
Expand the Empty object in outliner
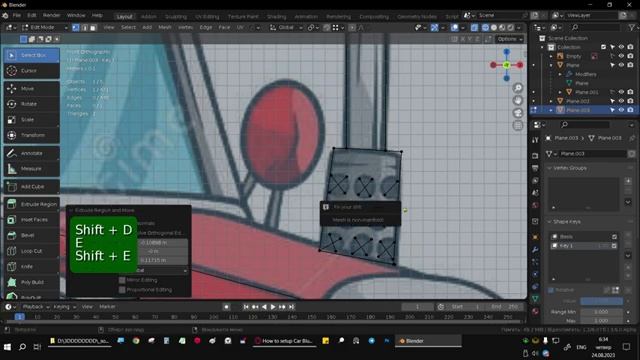[551, 56]
